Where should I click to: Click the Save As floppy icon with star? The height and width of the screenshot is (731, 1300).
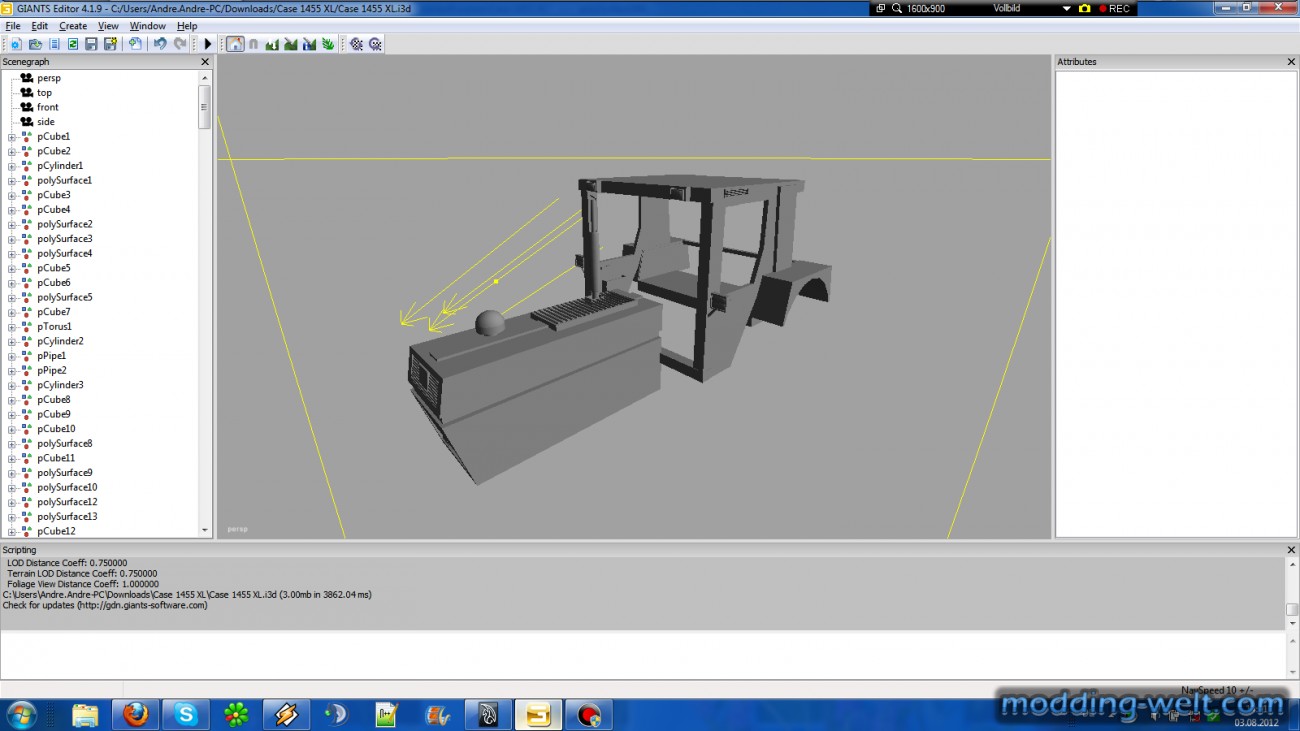(110, 44)
